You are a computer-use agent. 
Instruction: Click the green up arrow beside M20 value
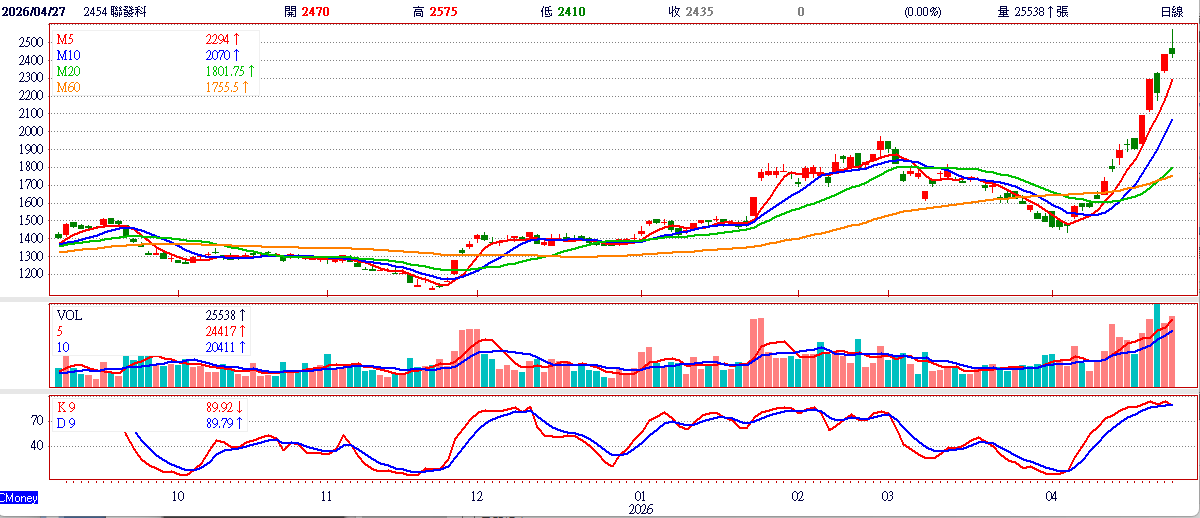[252, 71]
